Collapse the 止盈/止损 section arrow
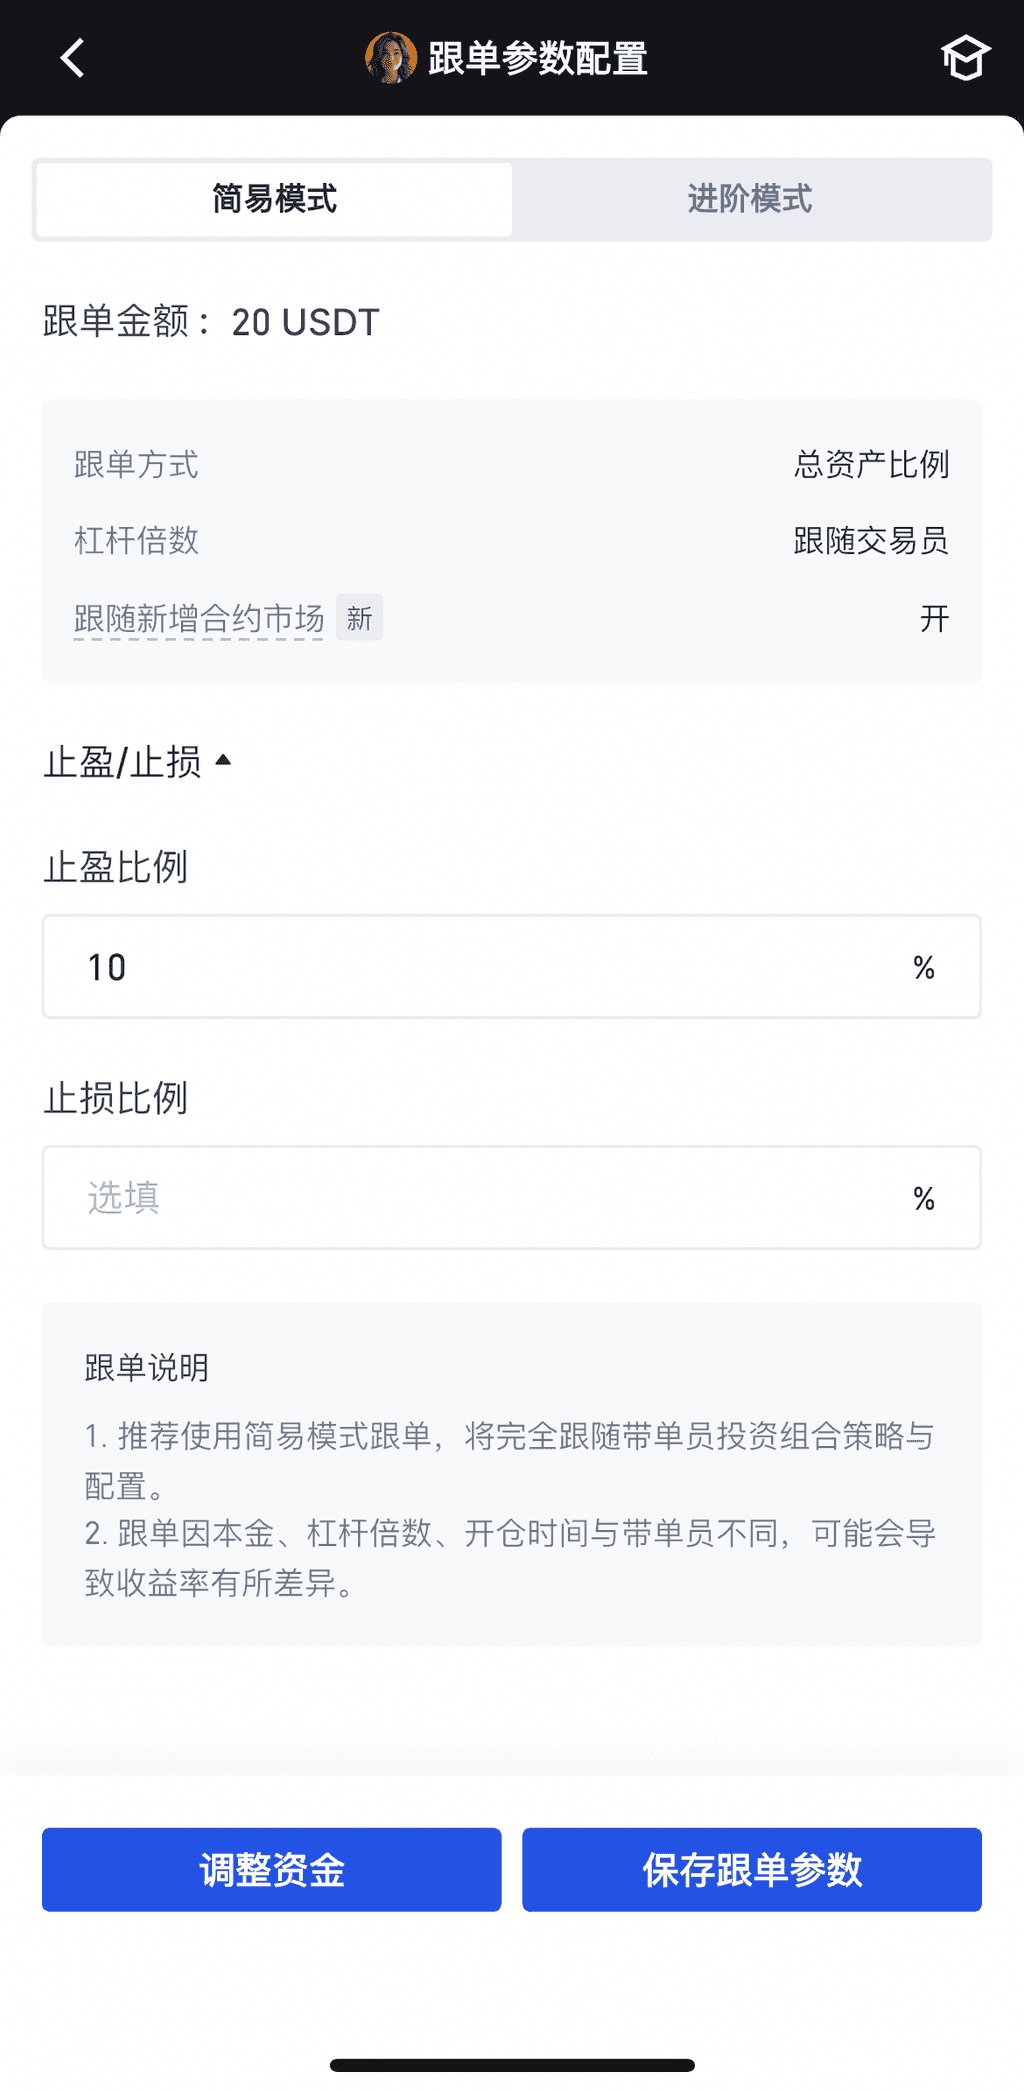Image resolution: width=1024 pixels, height=2093 pixels. coord(224,761)
